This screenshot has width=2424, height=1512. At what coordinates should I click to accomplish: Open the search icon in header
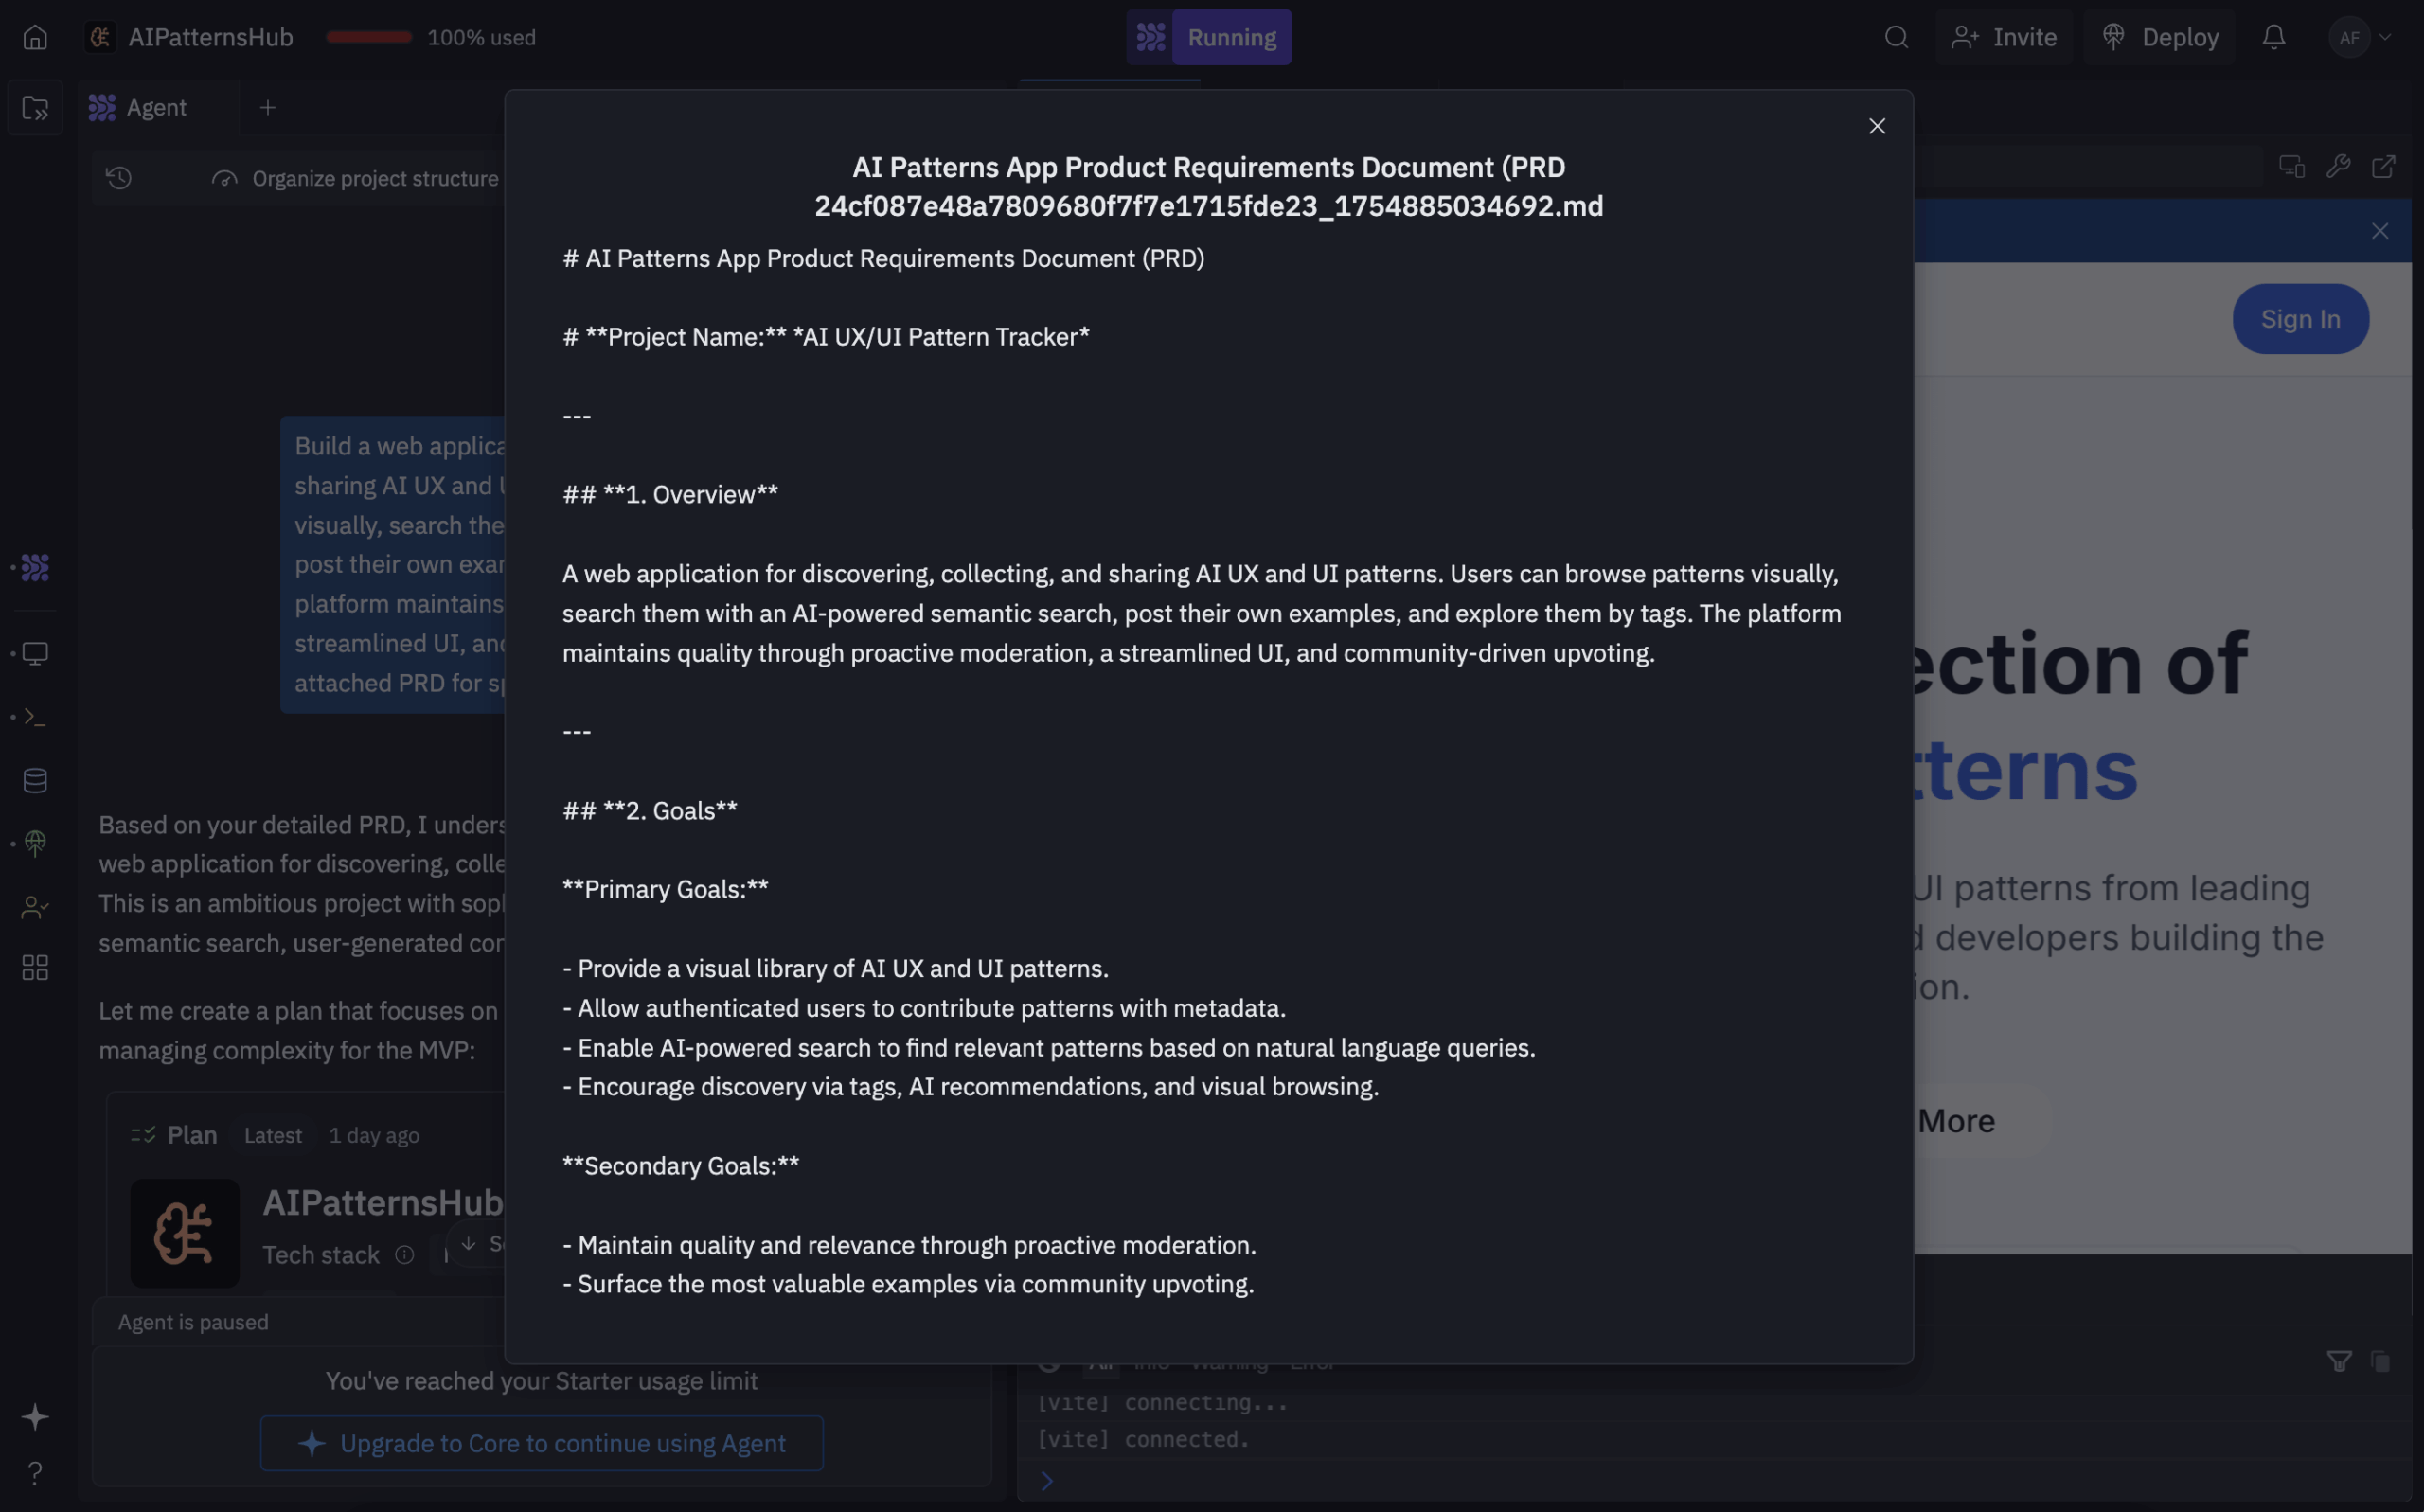(x=1896, y=37)
